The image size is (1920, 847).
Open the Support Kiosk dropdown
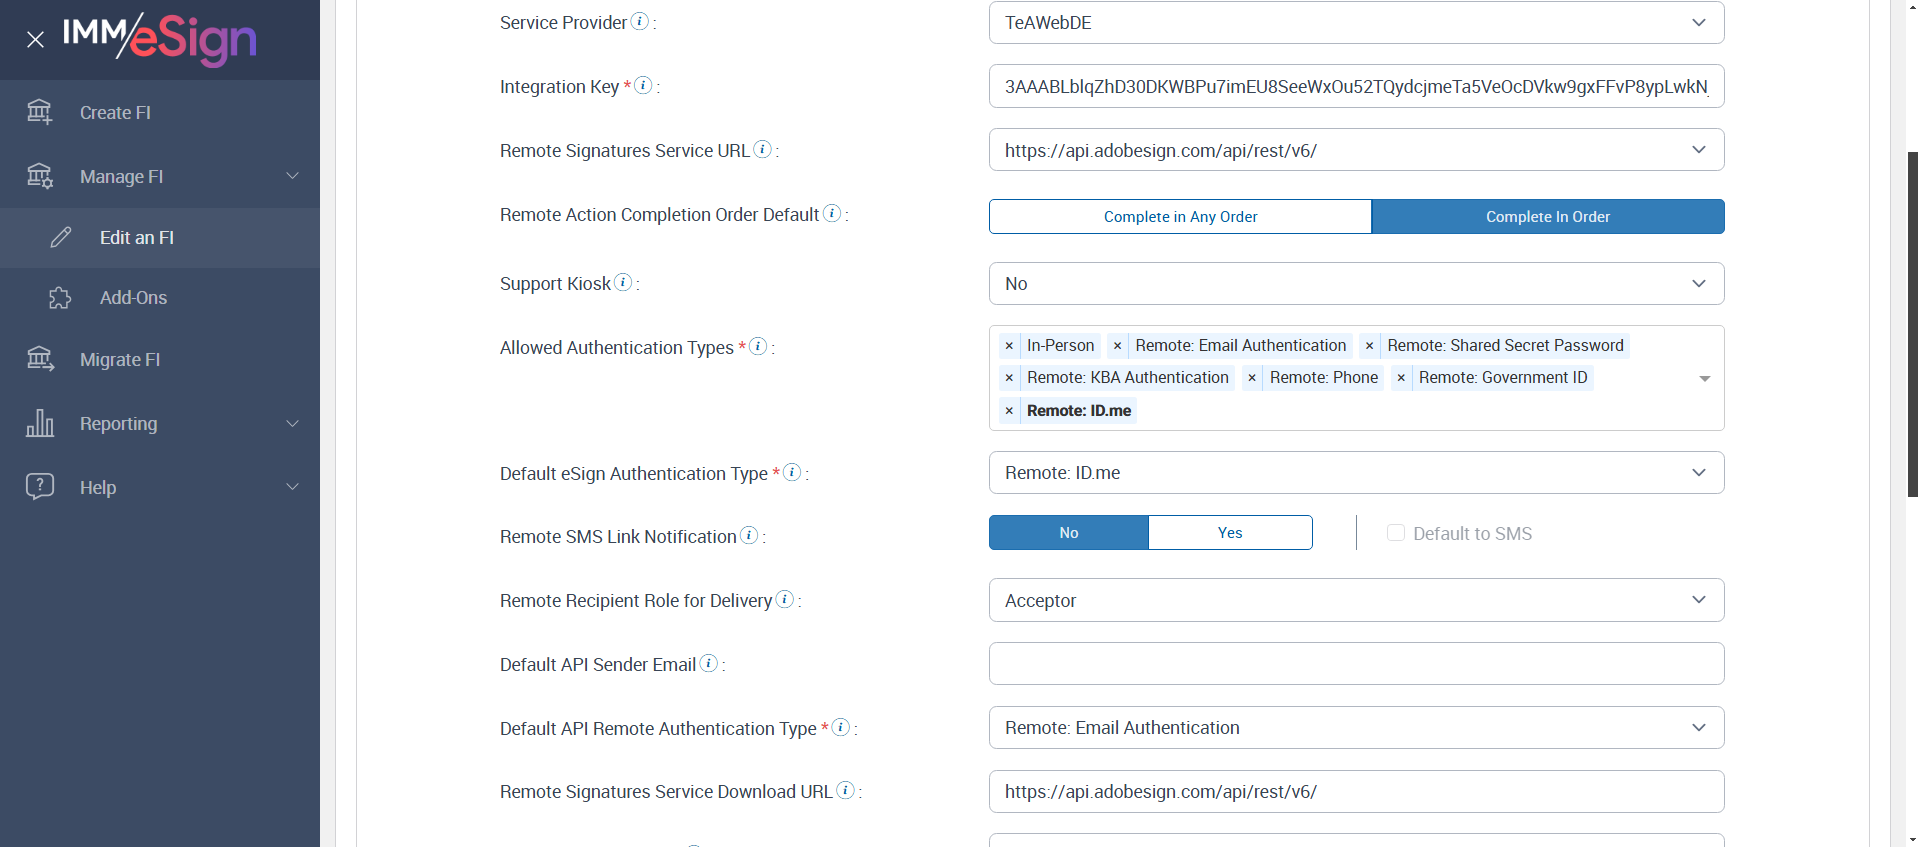point(1356,284)
